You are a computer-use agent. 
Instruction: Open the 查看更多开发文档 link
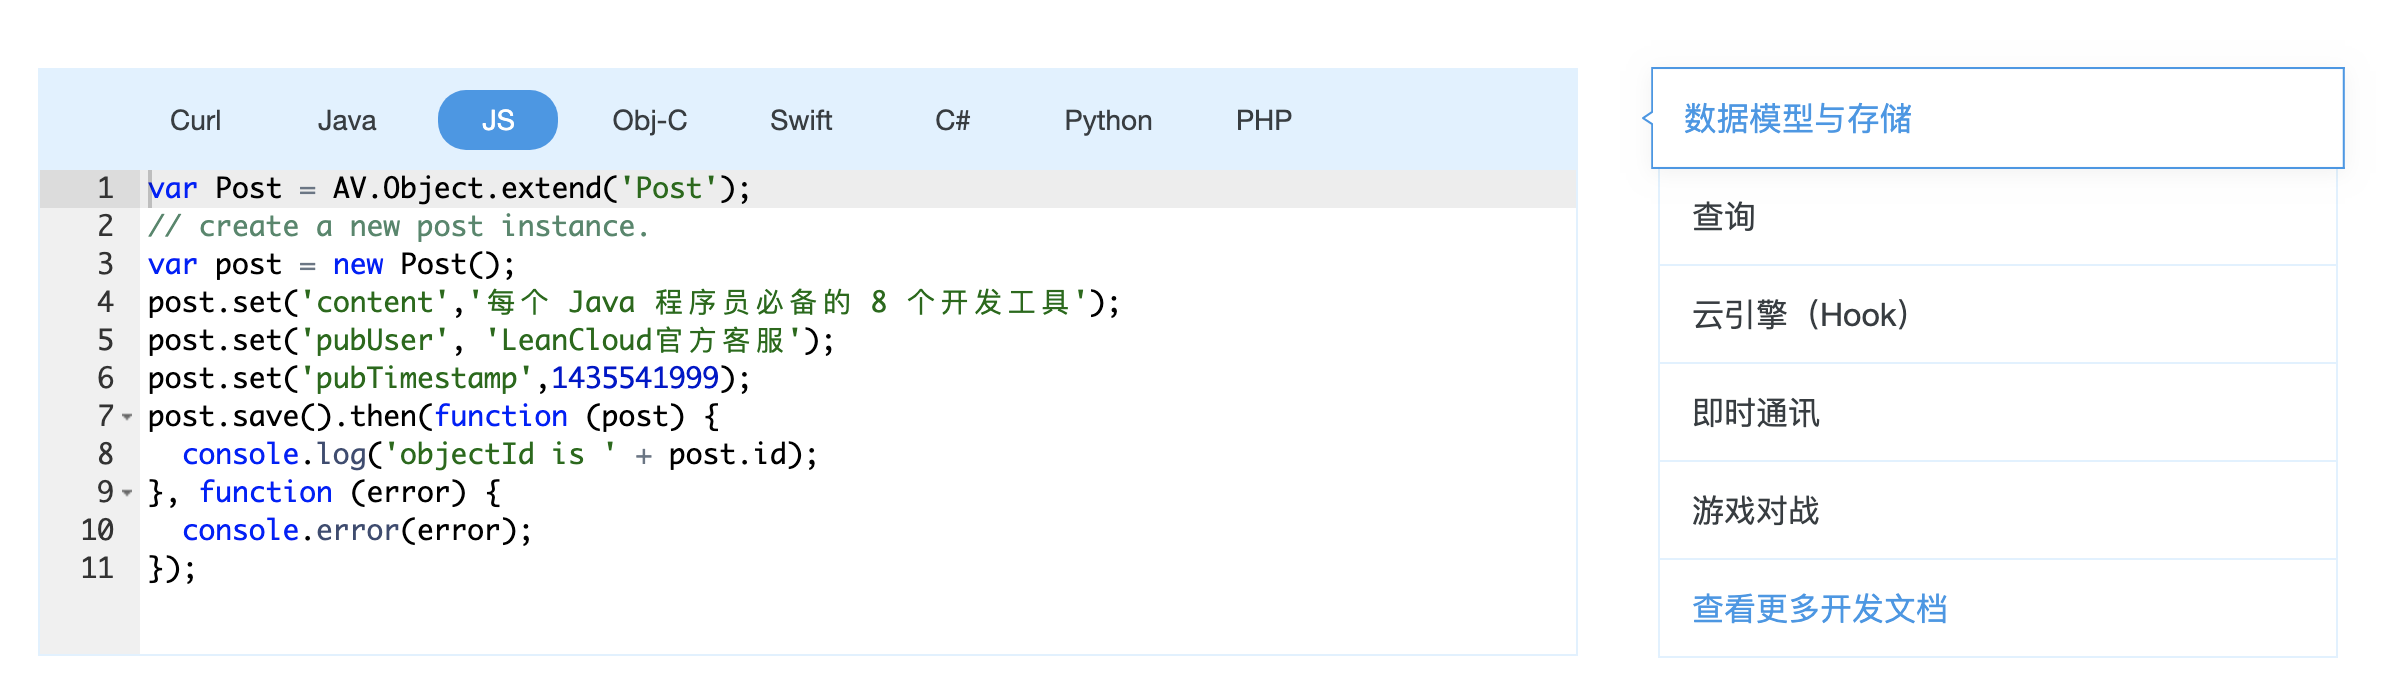click(1820, 608)
